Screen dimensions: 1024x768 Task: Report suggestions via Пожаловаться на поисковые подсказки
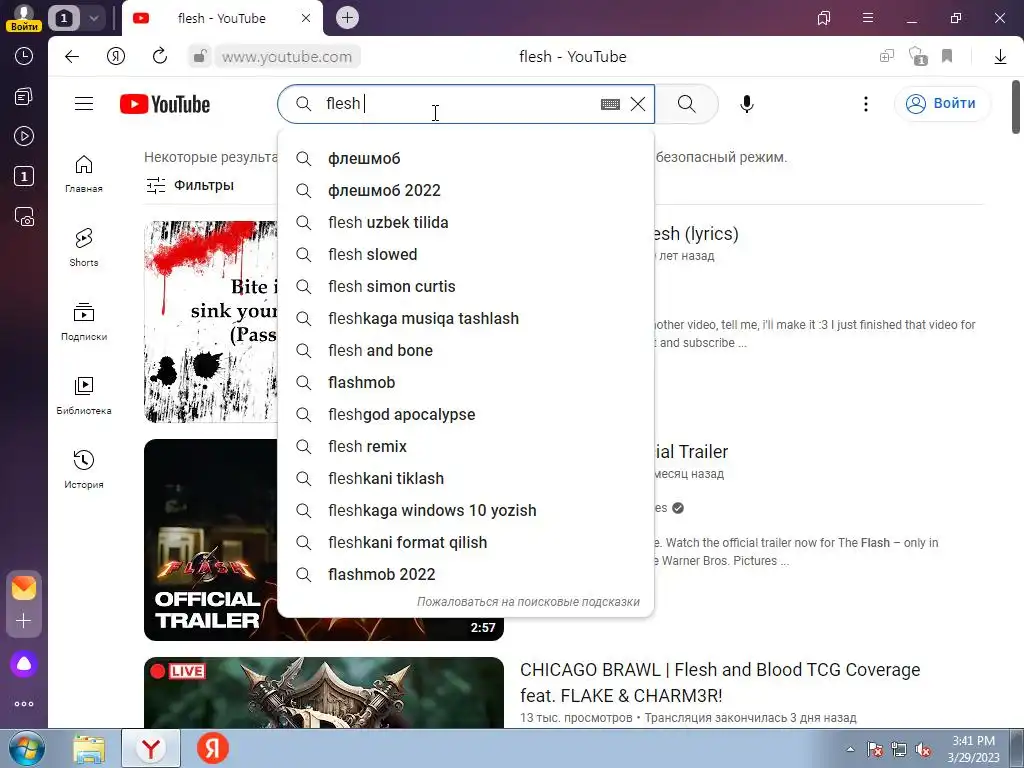[528, 601]
